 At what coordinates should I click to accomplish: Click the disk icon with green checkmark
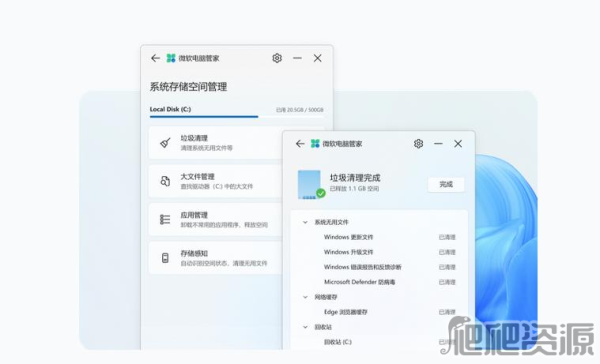tap(311, 184)
